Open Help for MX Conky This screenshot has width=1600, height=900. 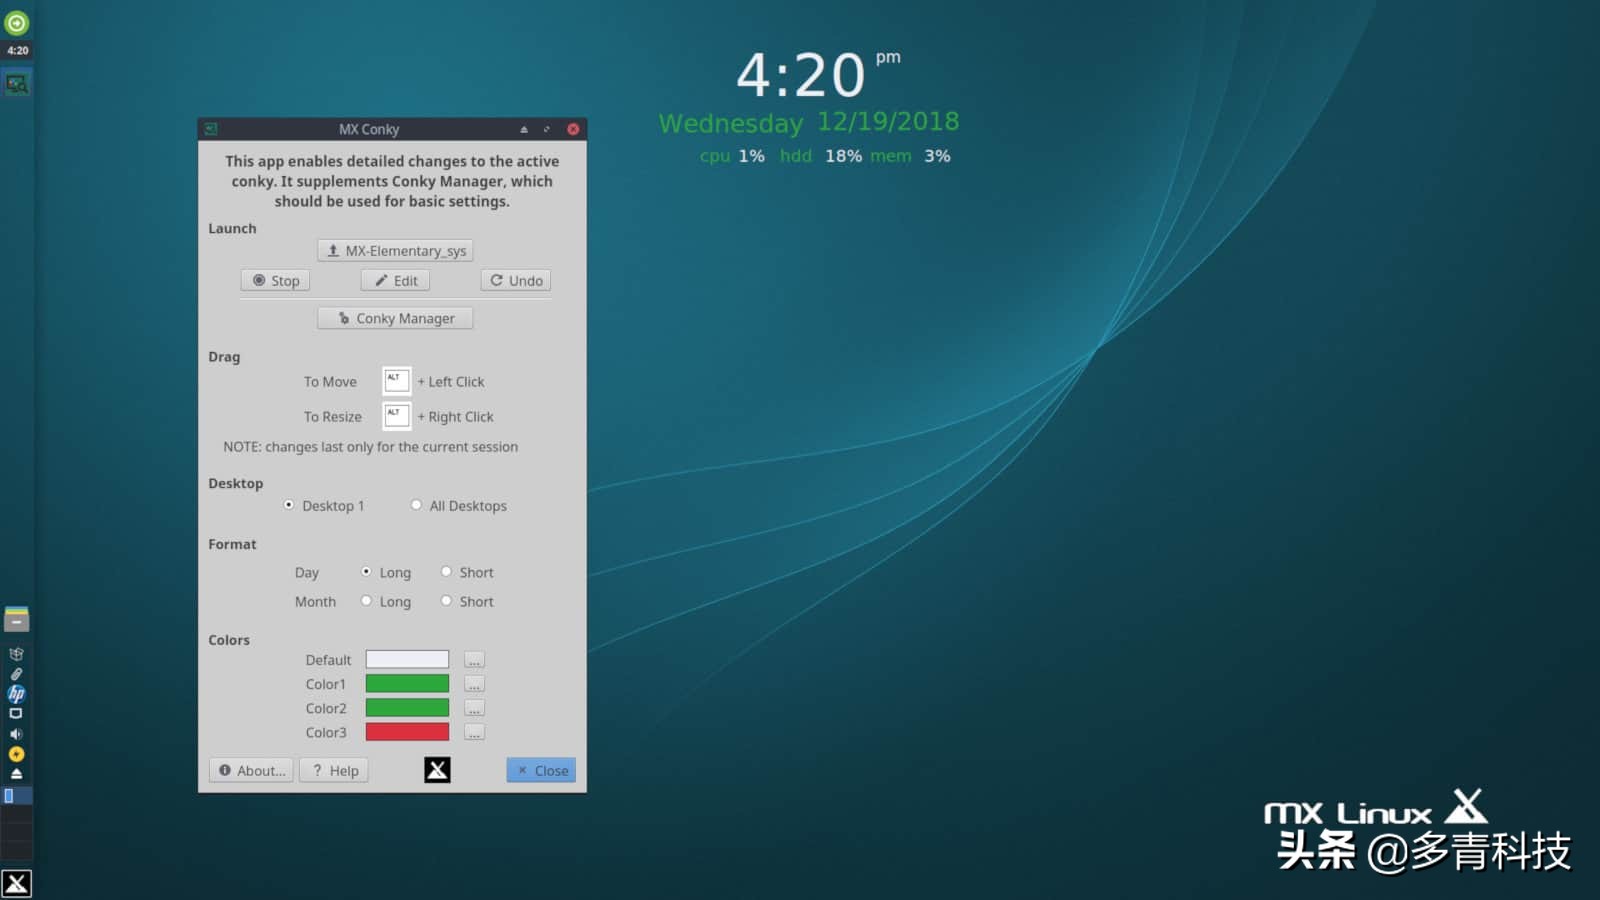click(334, 770)
